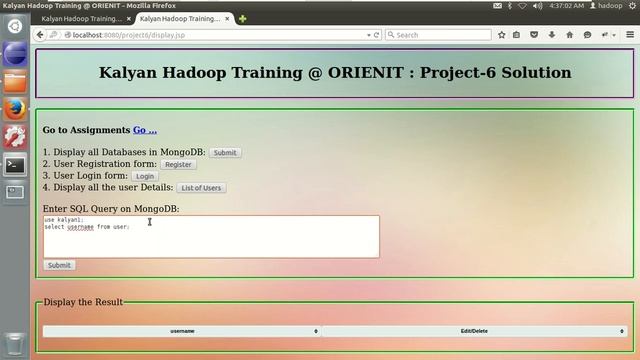
Task: Open Firefox hamburger menu
Action: (630, 35)
